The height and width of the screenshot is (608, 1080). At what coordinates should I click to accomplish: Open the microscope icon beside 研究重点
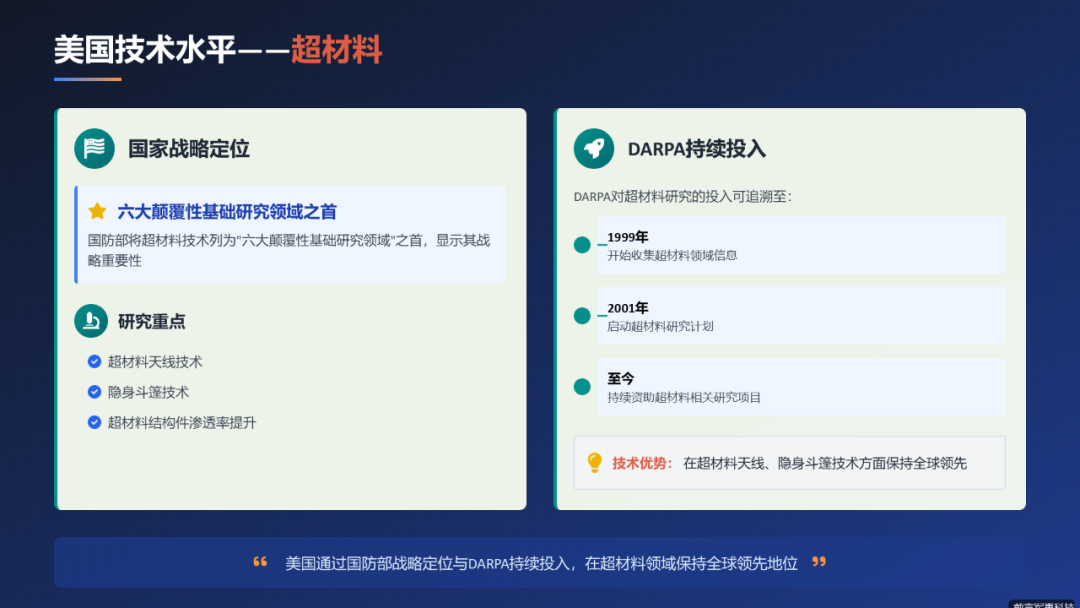pos(94,321)
